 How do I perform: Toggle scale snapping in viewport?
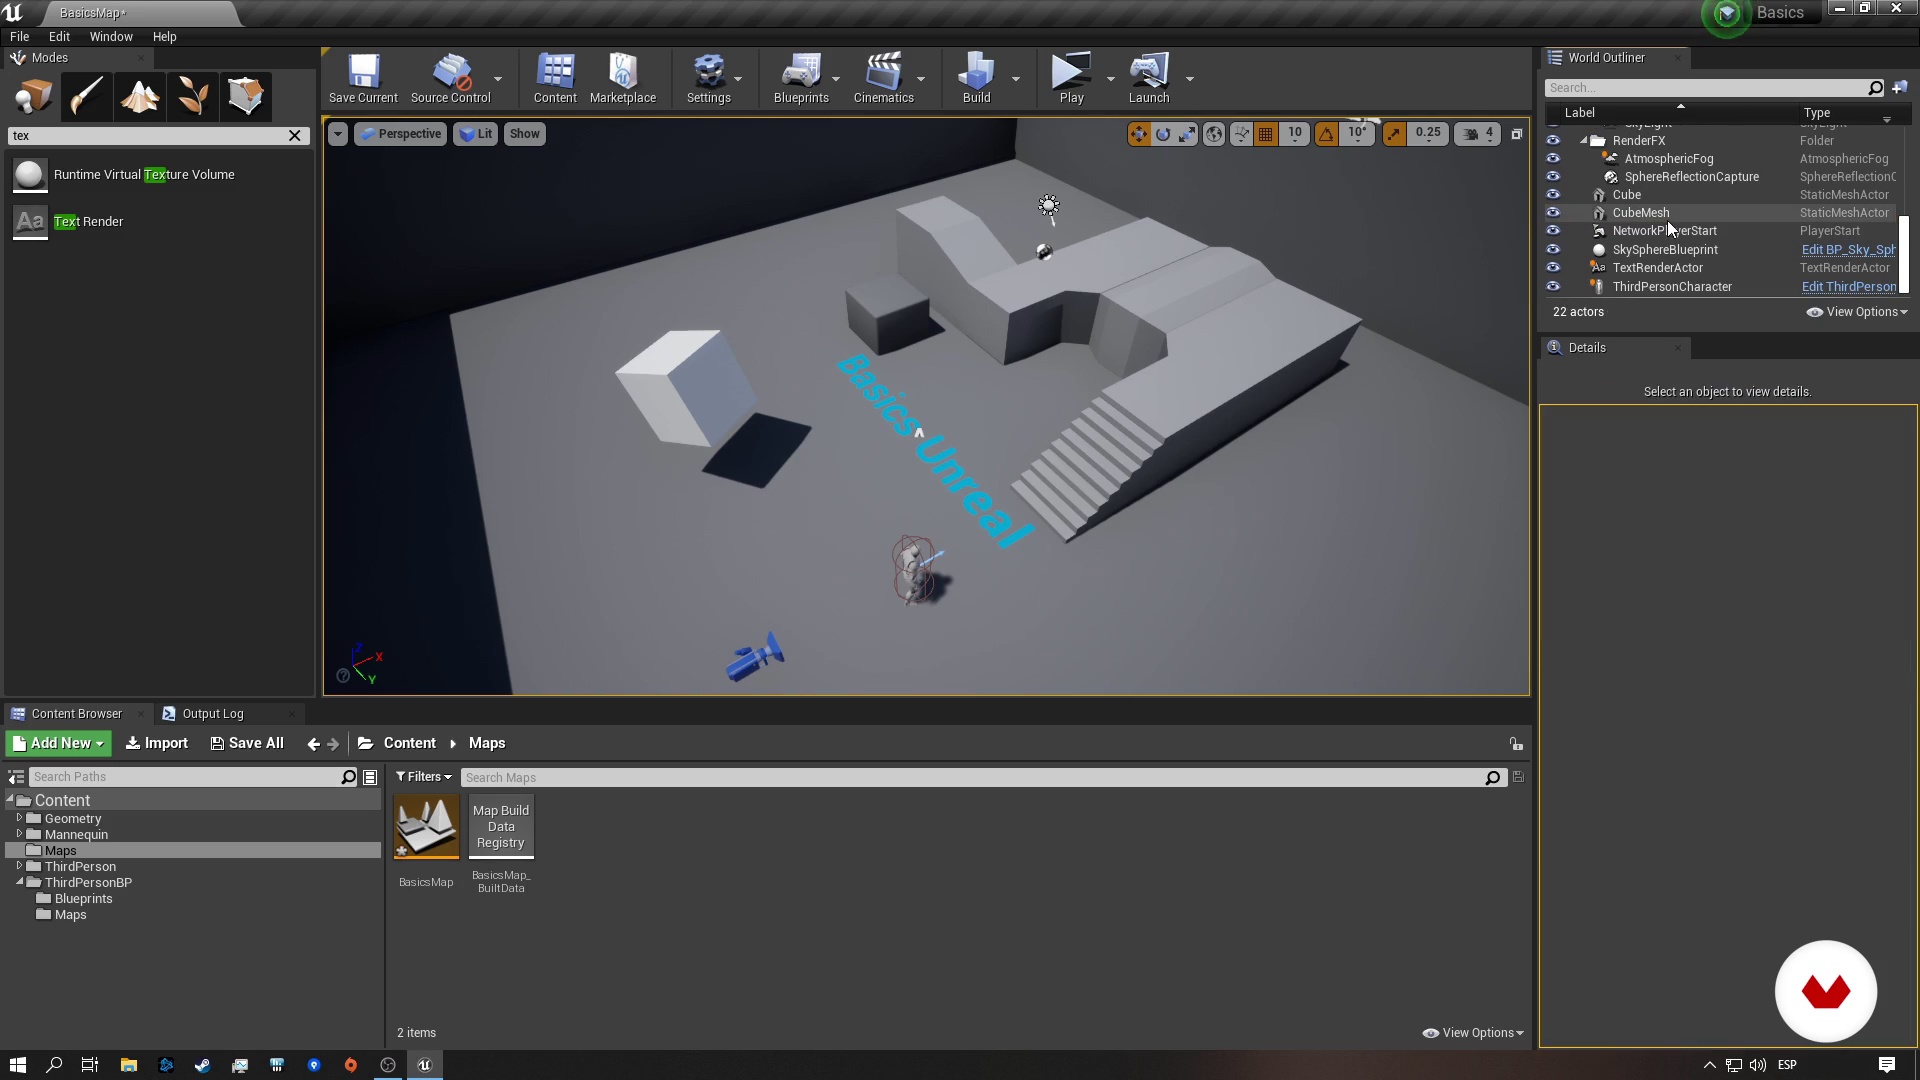[x=1394, y=134]
